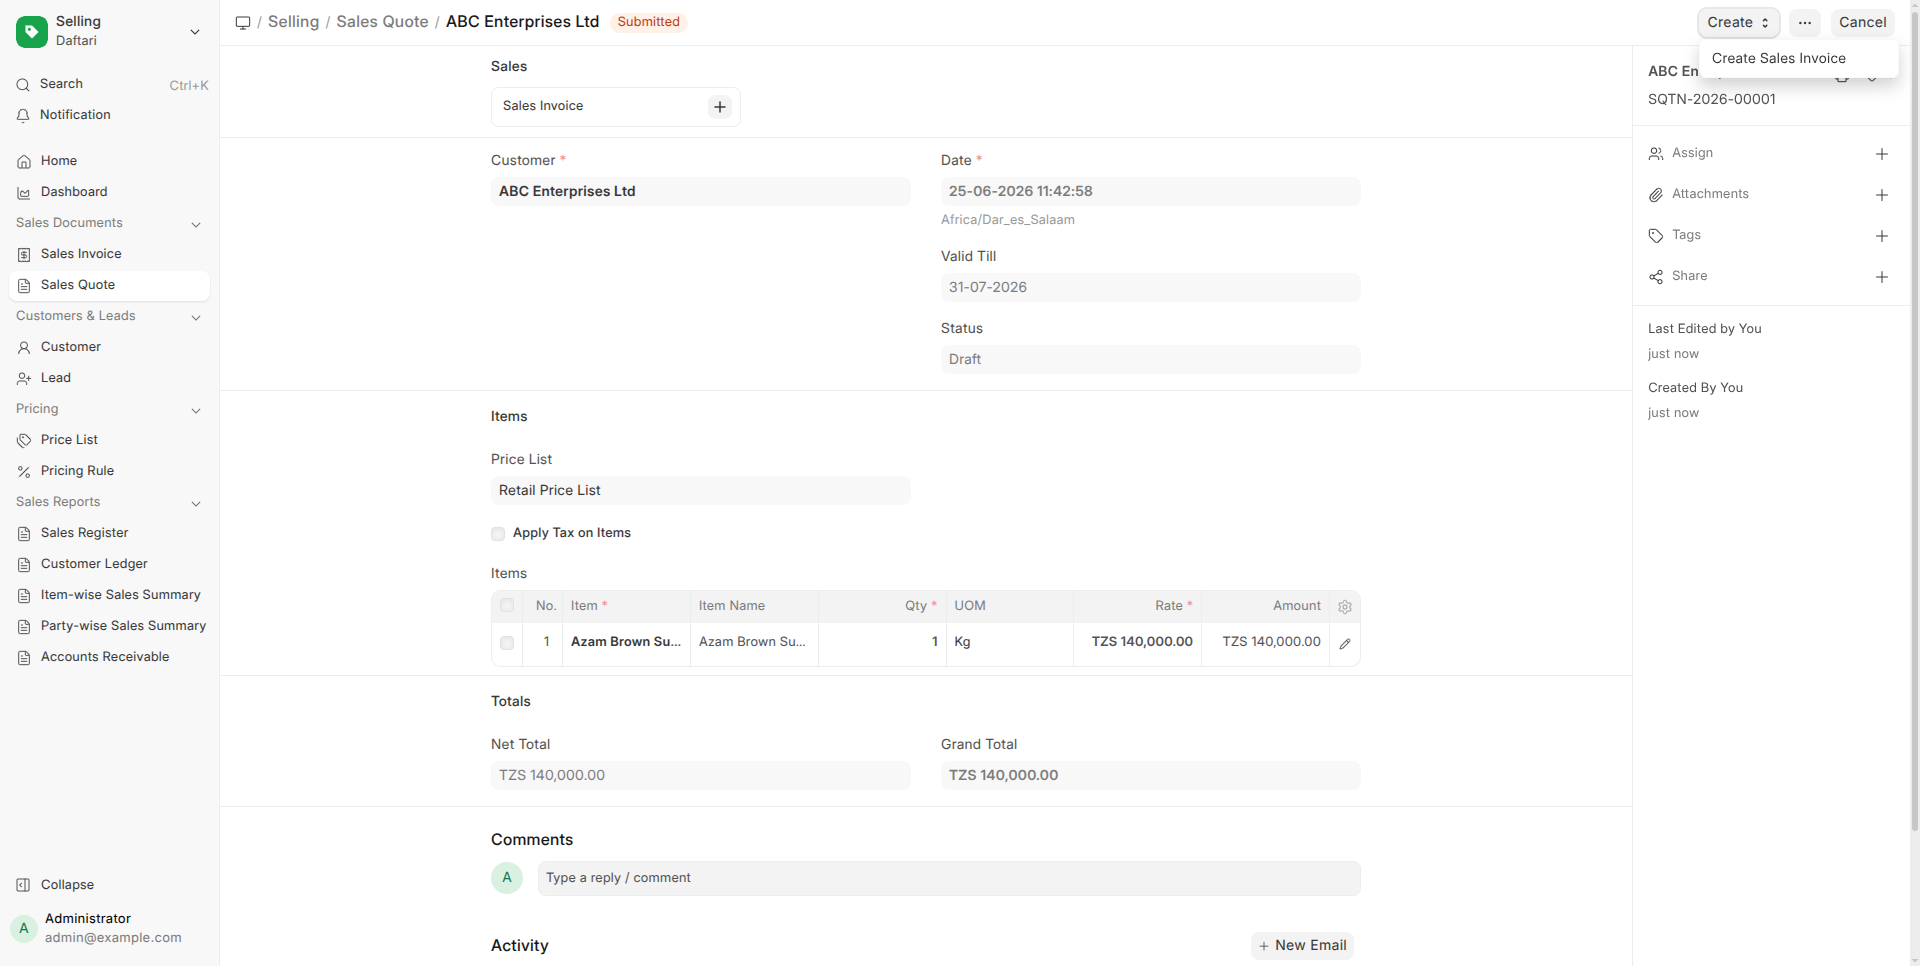Image resolution: width=1920 pixels, height=966 pixels.
Task: Toggle Apply Tax on Items checkbox
Action: (x=498, y=534)
